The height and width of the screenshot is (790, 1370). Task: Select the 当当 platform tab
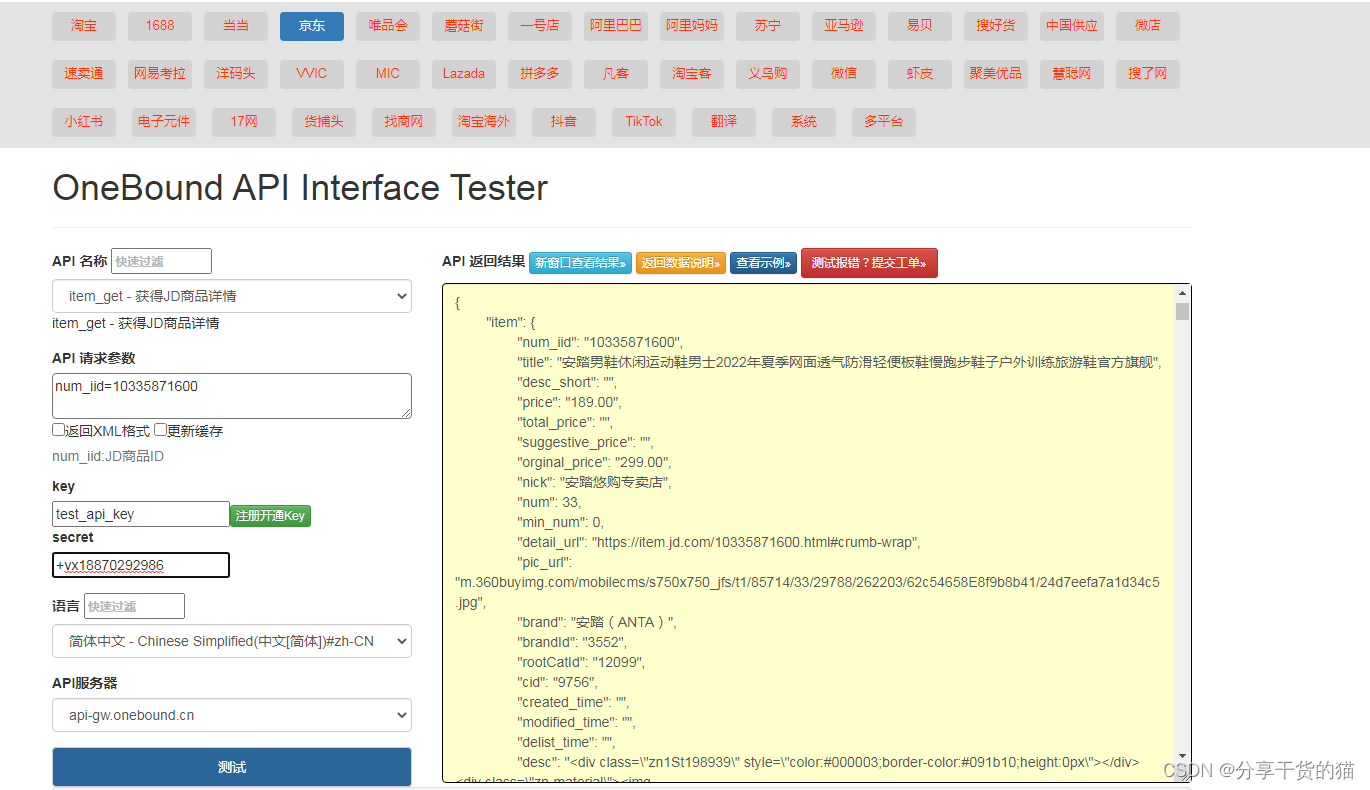236,26
